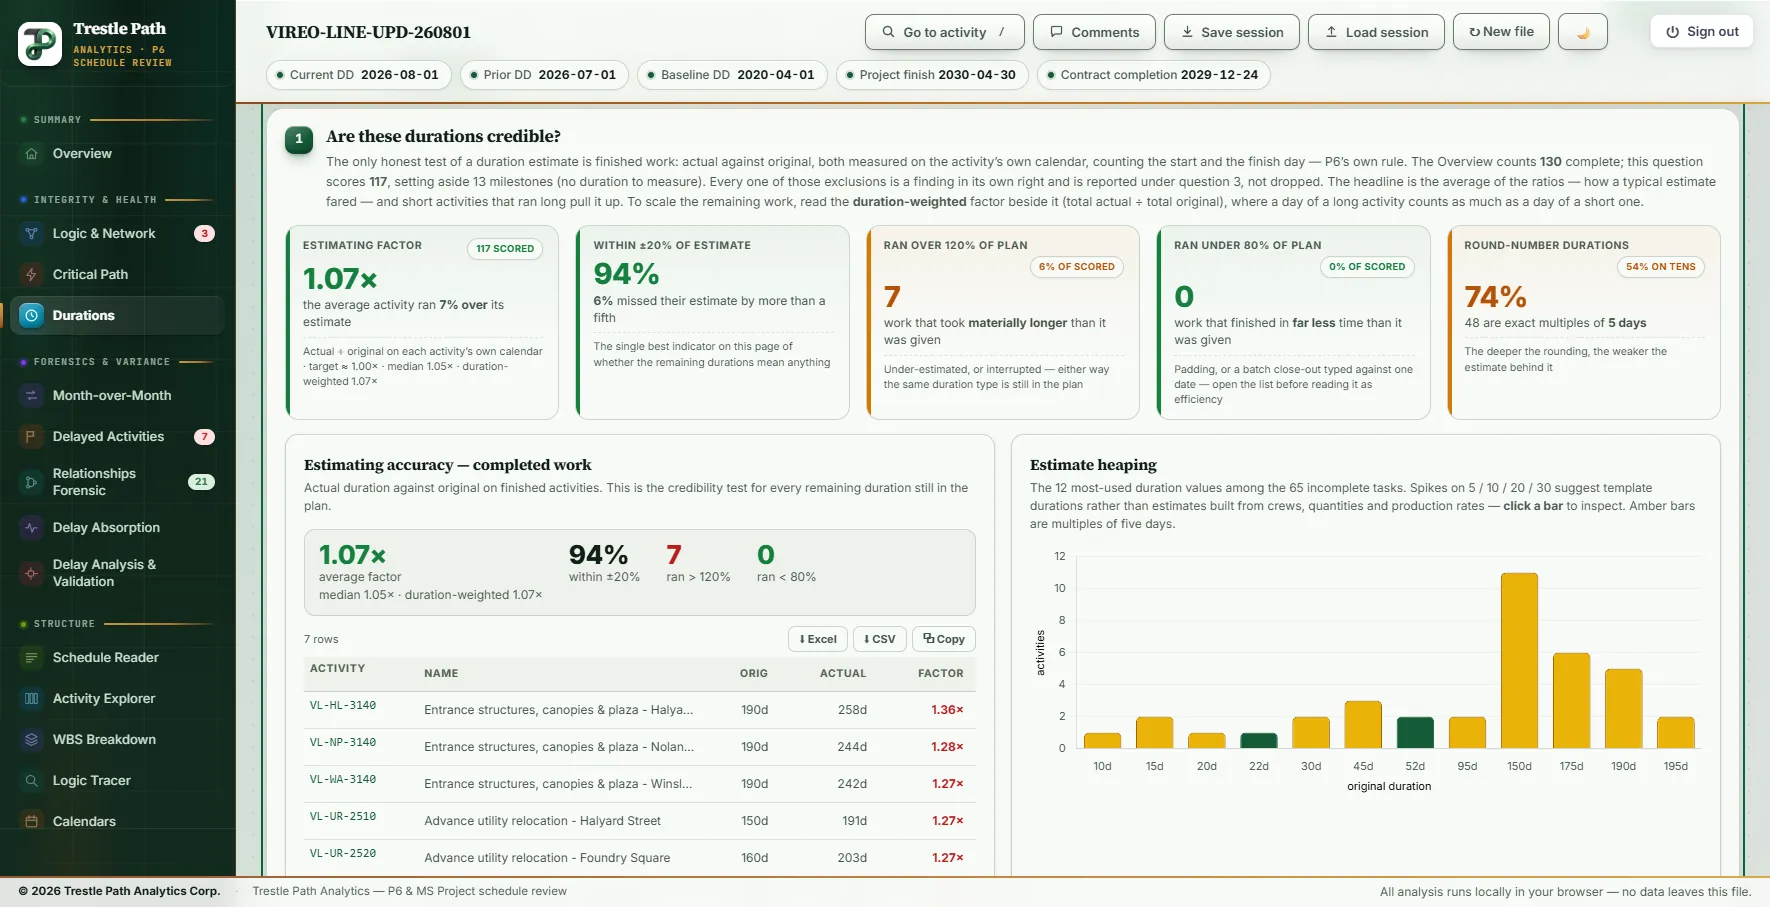Click the Logic & Network funnel icon
This screenshot has height=907, width=1770.
click(31, 234)
